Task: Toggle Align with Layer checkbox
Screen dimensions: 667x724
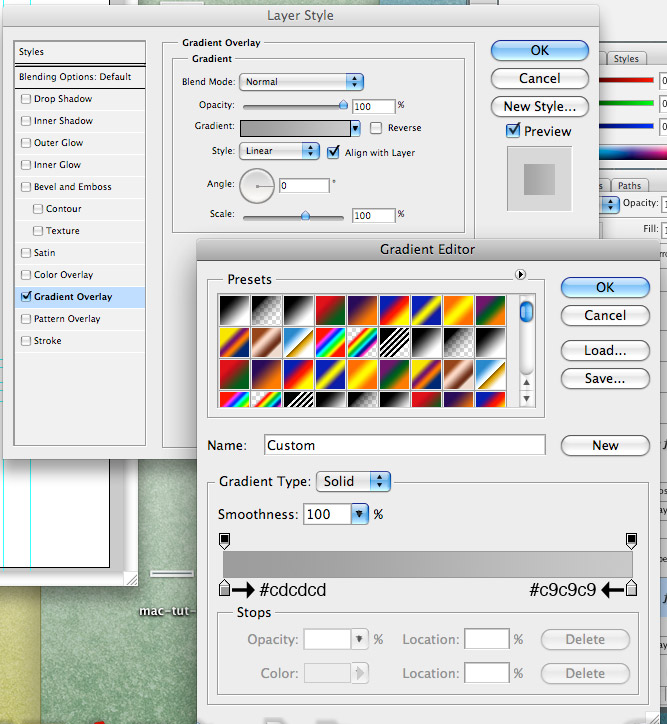Action: point(333,152)
